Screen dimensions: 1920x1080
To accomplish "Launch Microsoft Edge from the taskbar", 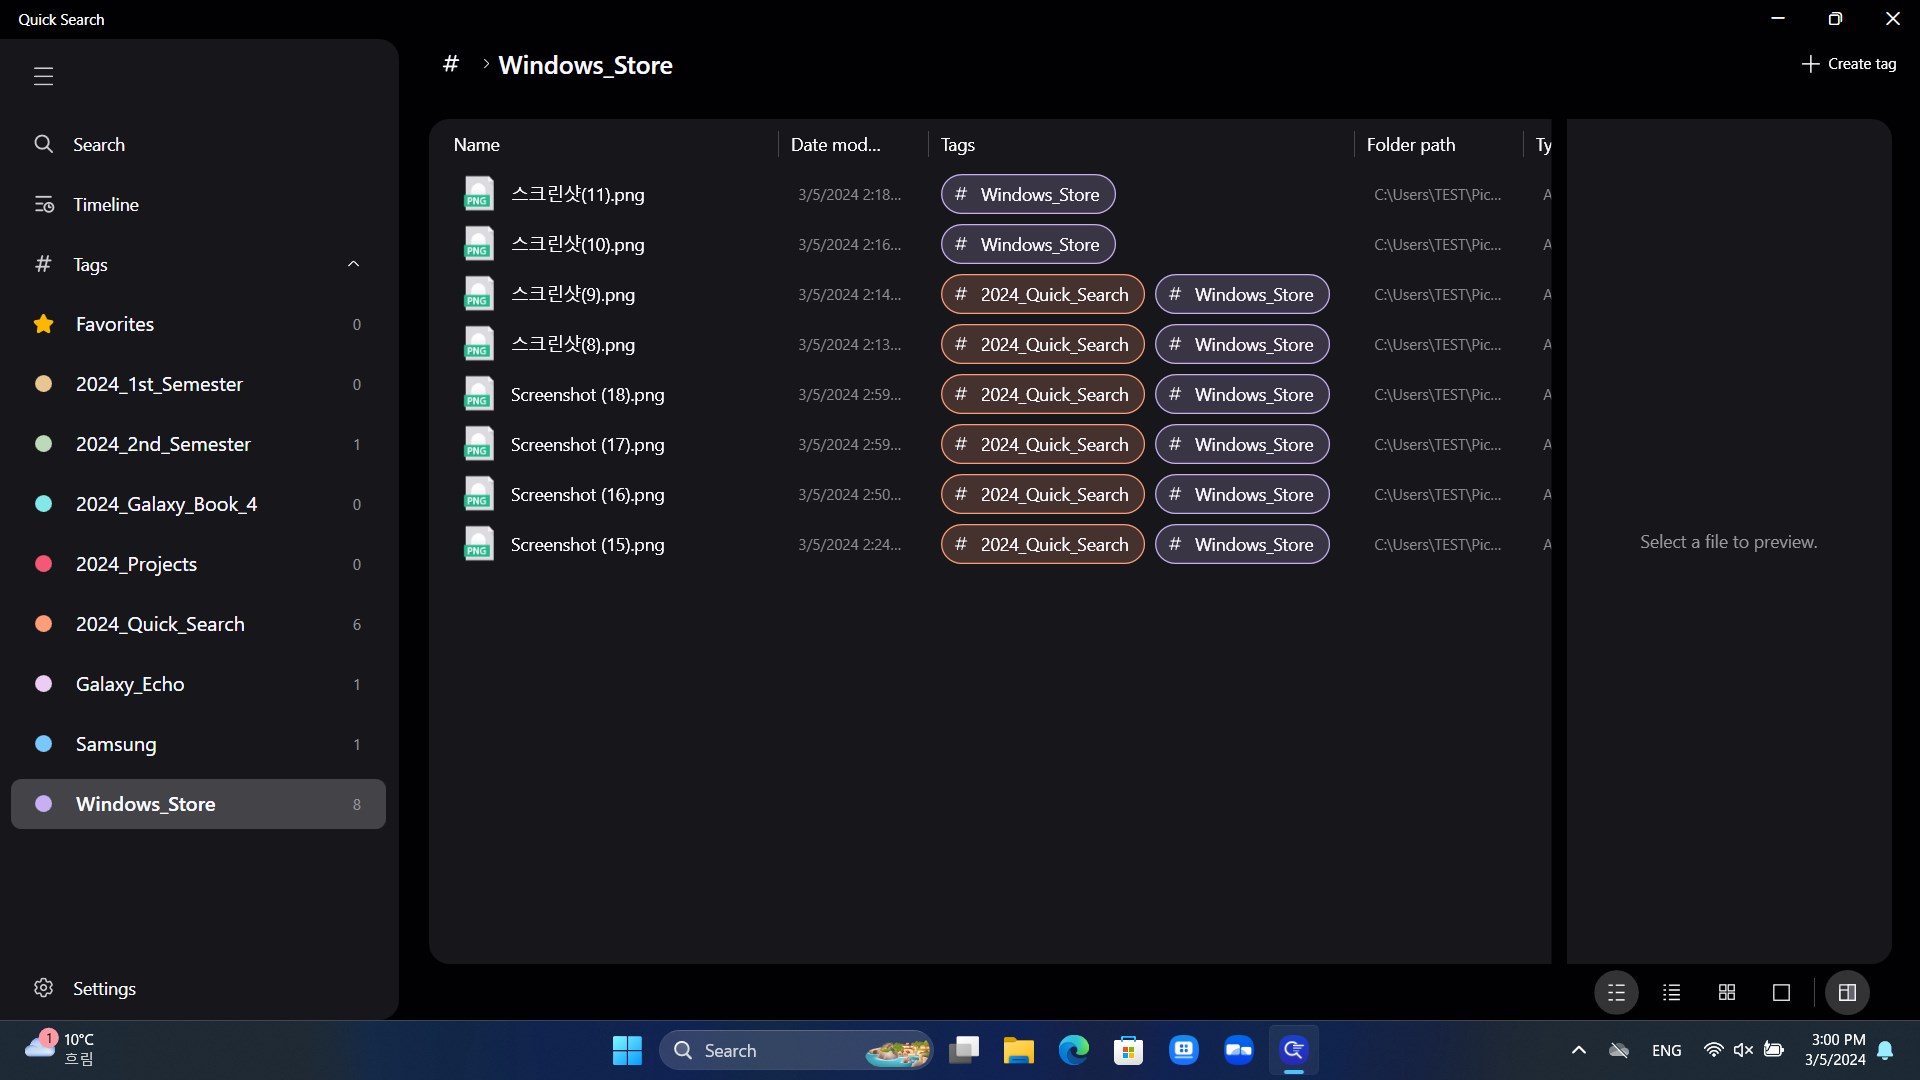I will click(1073, 1050).
